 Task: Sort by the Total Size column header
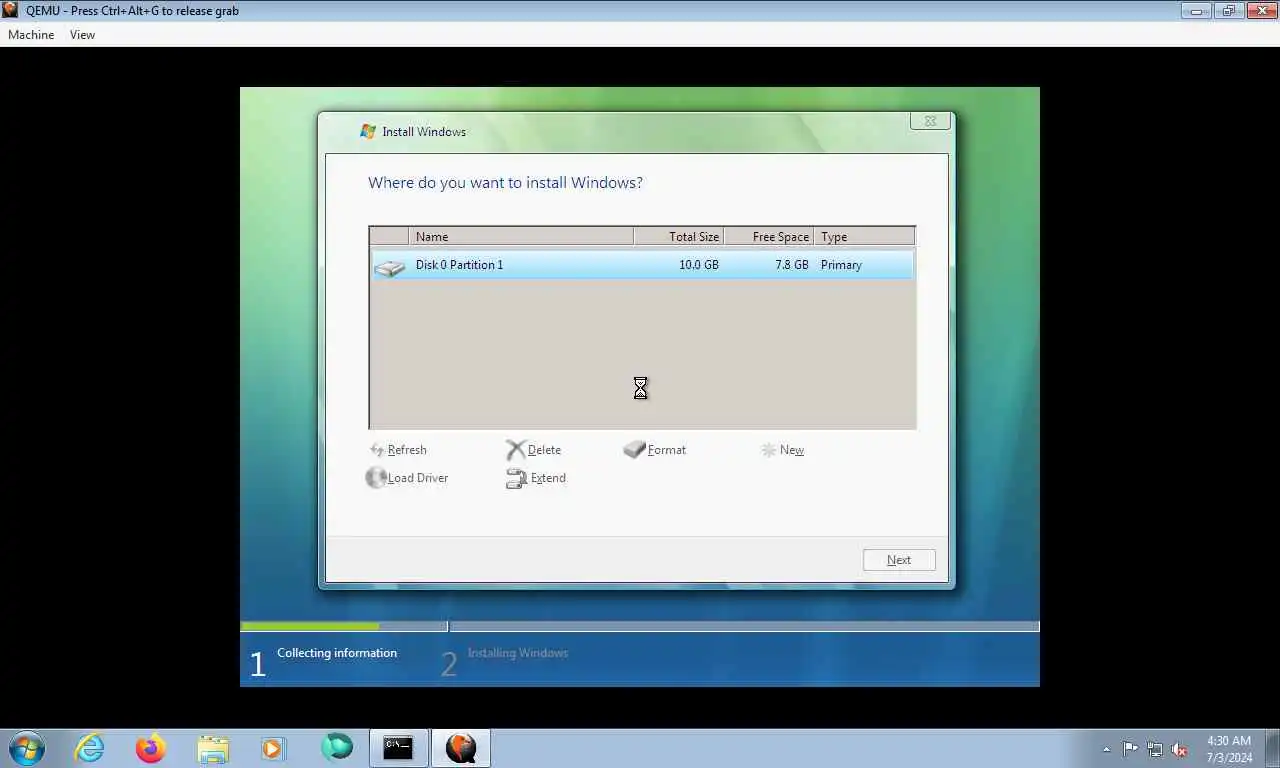[x=679, y=237]
